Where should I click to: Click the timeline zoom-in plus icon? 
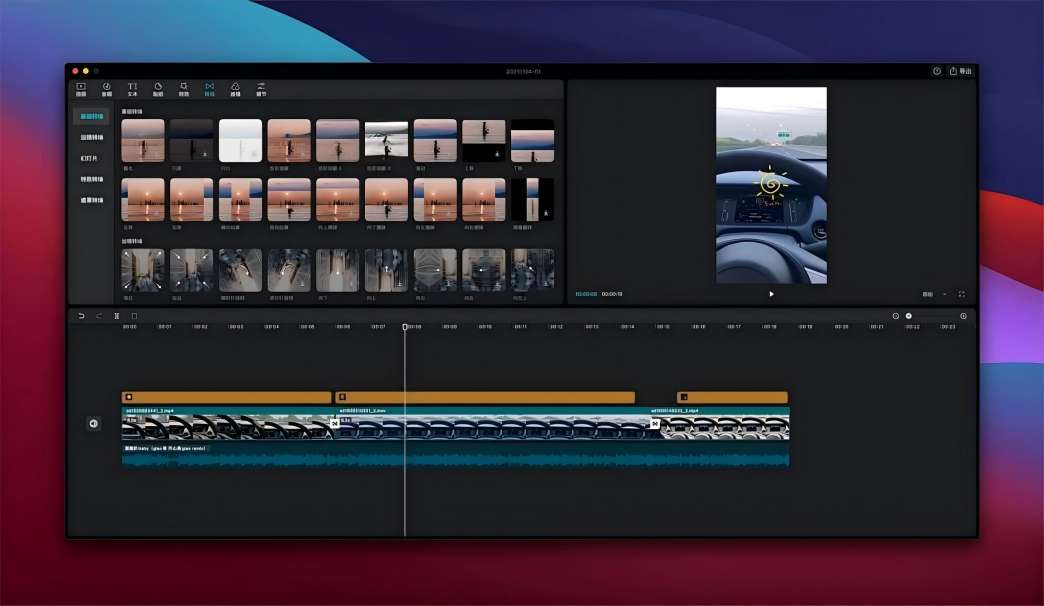coord(963,316)
